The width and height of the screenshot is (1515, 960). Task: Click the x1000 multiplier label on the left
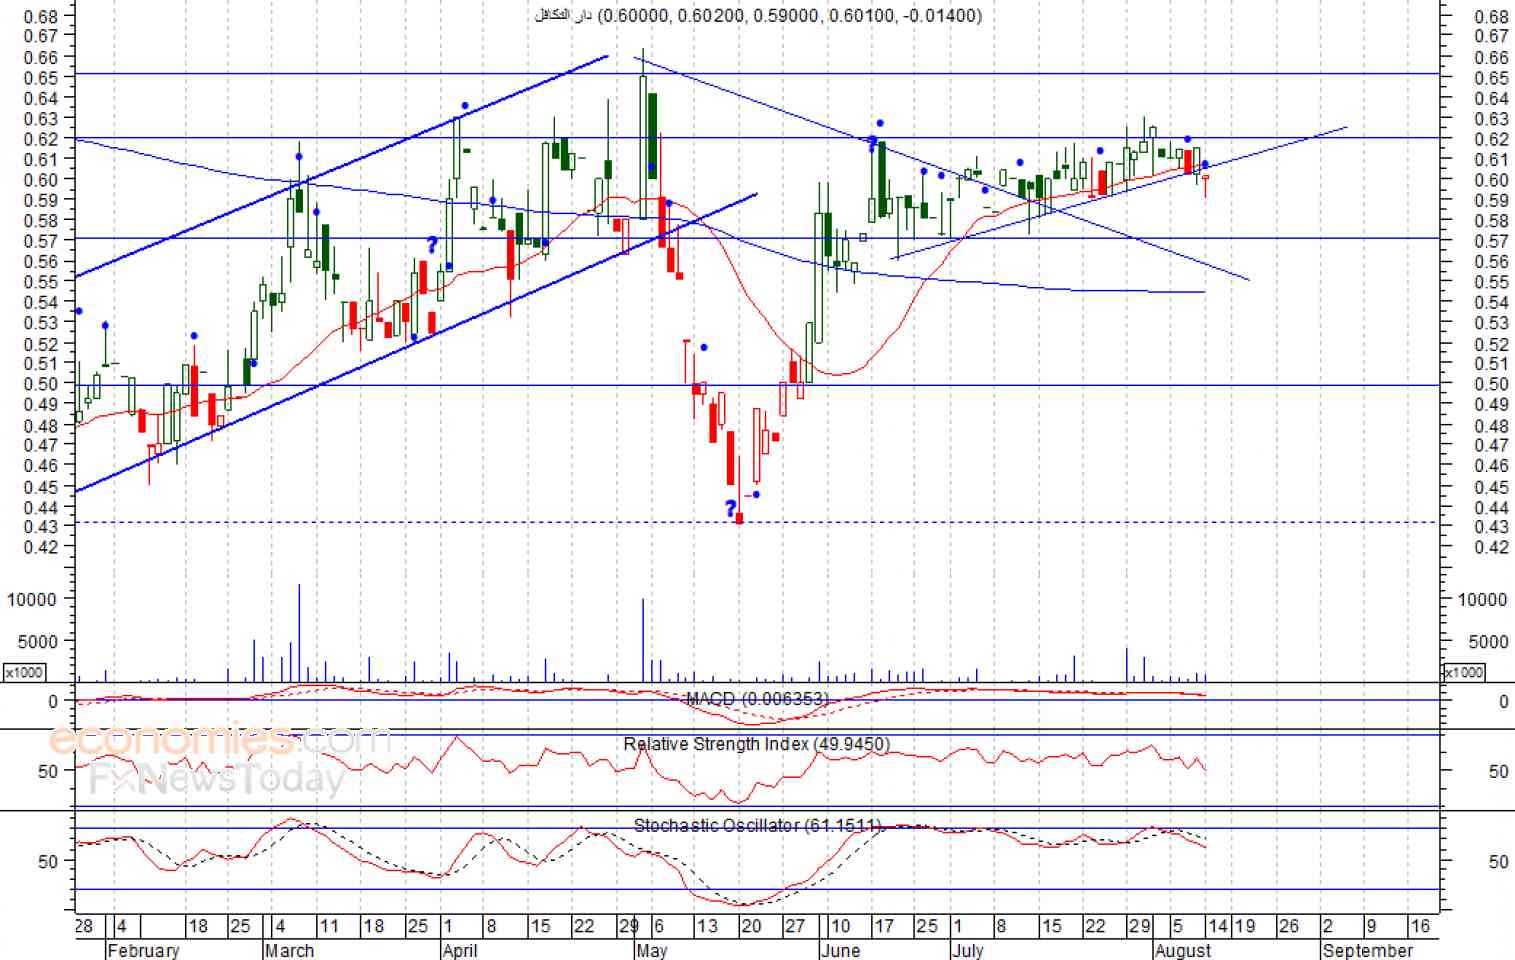(x=23, y=672)
